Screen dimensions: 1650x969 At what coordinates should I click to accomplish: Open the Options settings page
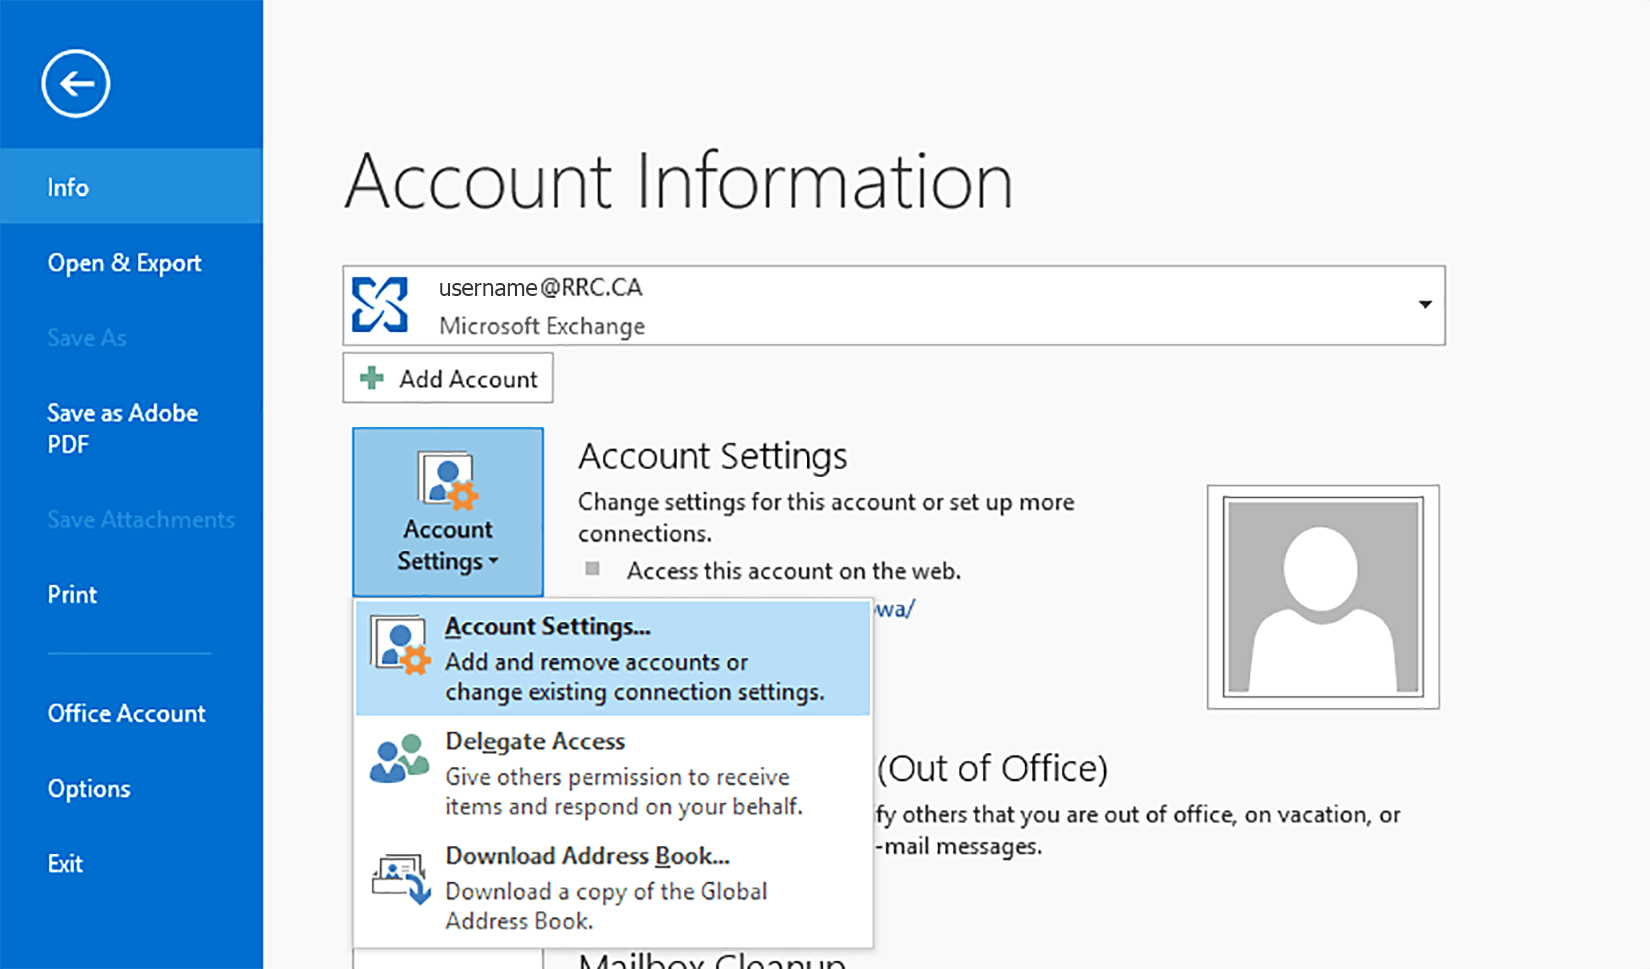coord(88,788)
